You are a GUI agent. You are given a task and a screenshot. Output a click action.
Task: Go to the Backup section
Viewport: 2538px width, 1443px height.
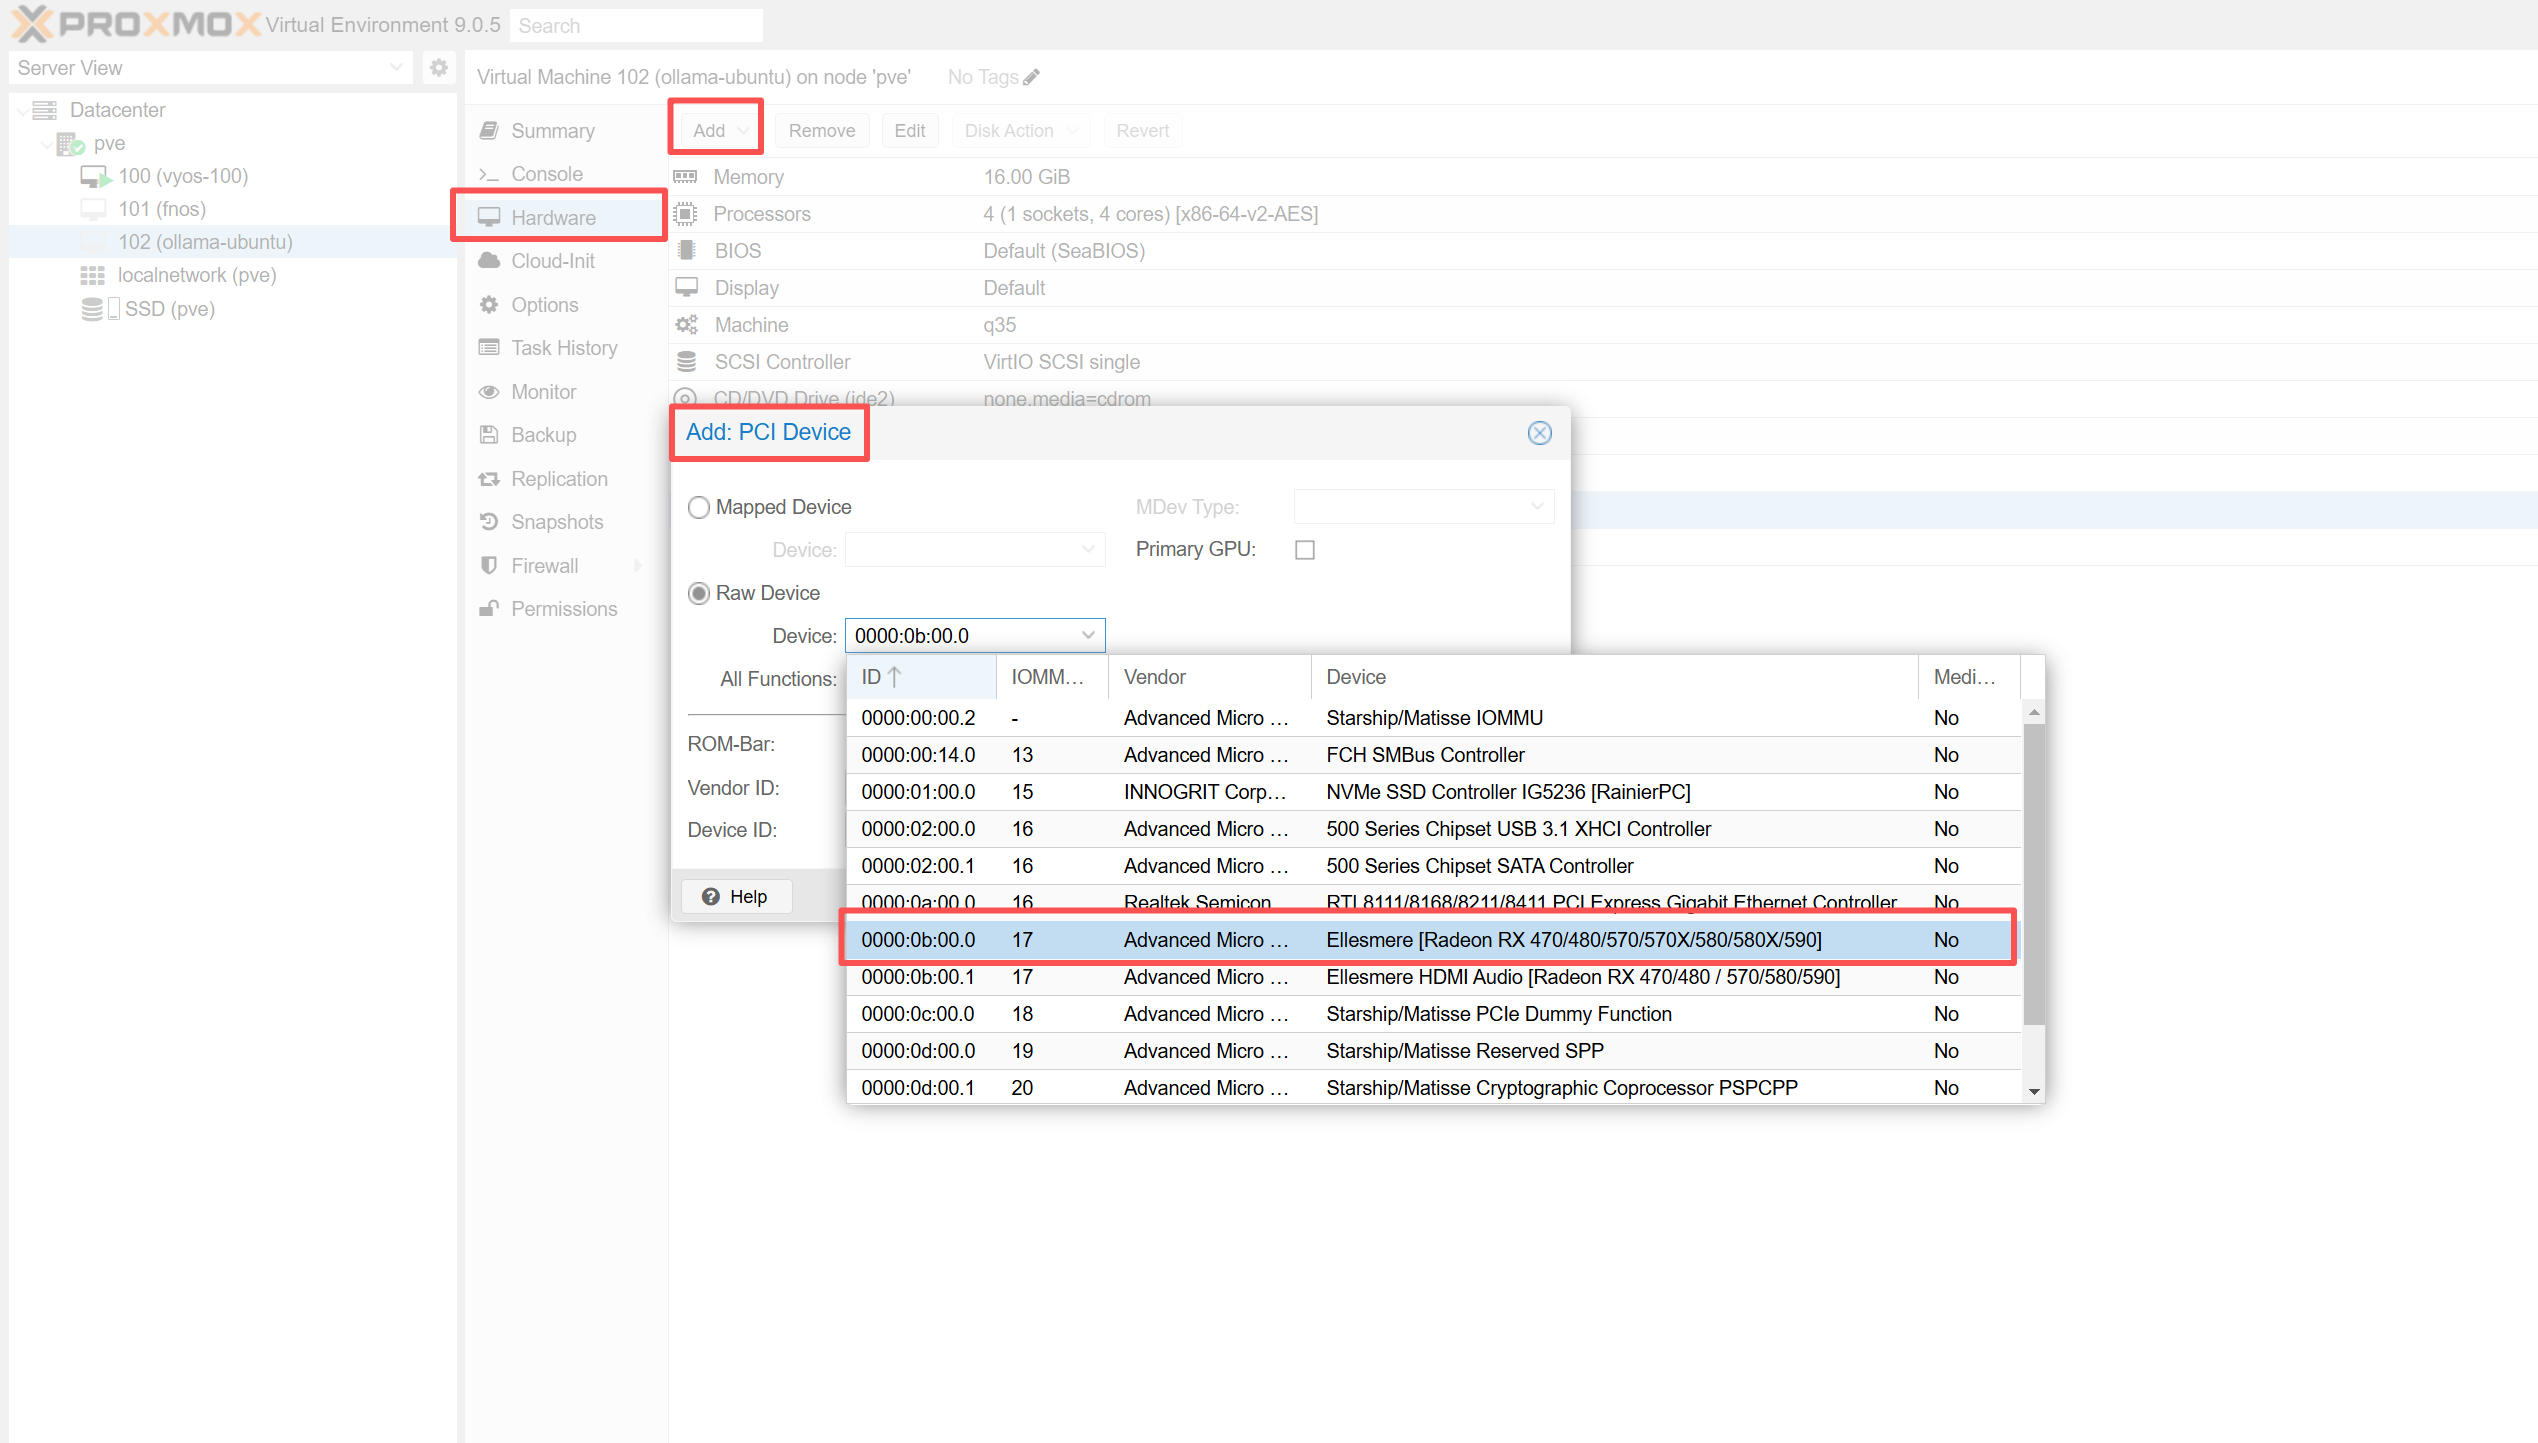[x=543, y=435]
